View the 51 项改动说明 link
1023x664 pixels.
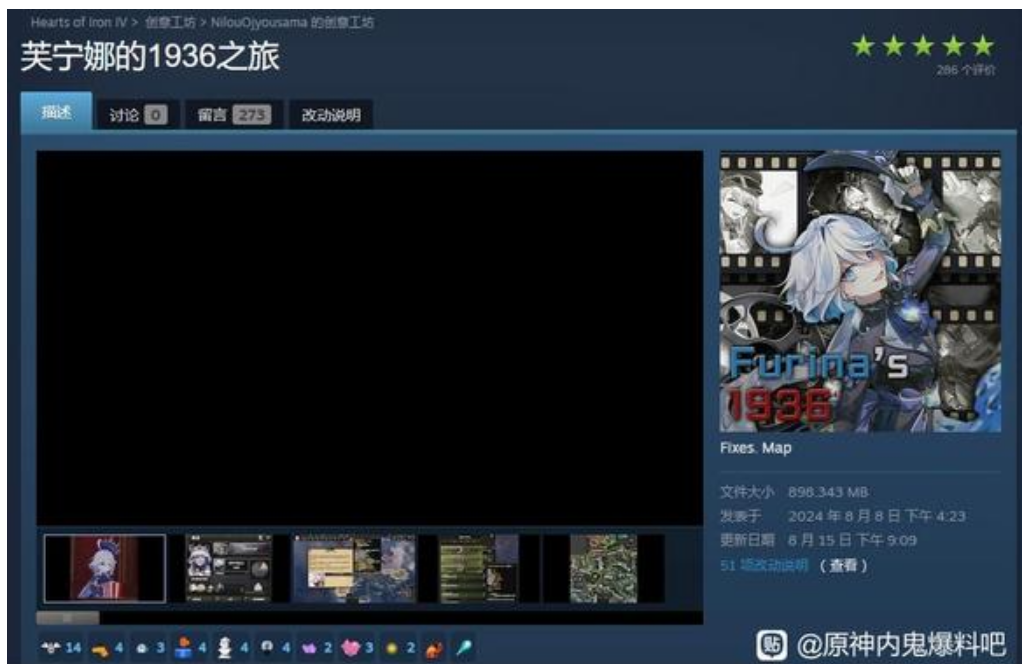click(763, 565)
